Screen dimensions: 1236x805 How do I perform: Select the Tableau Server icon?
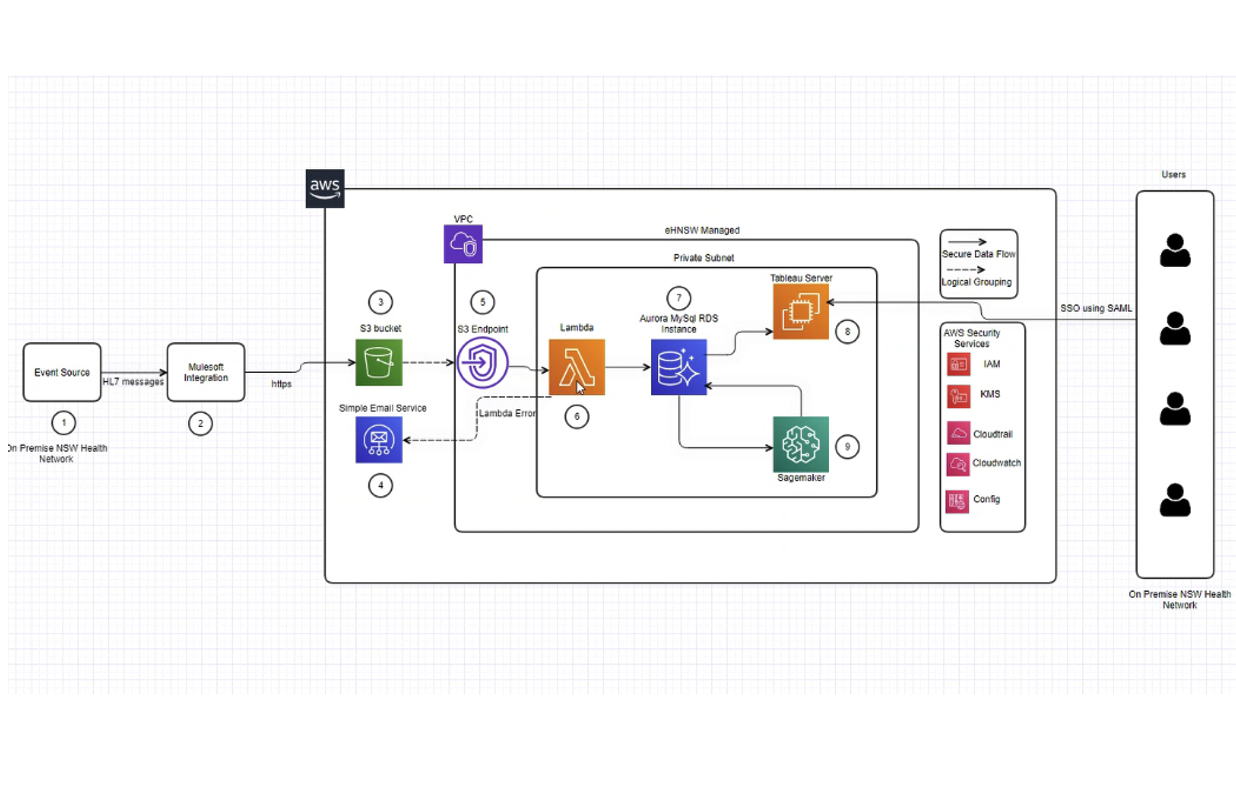[x=800, y=311]
